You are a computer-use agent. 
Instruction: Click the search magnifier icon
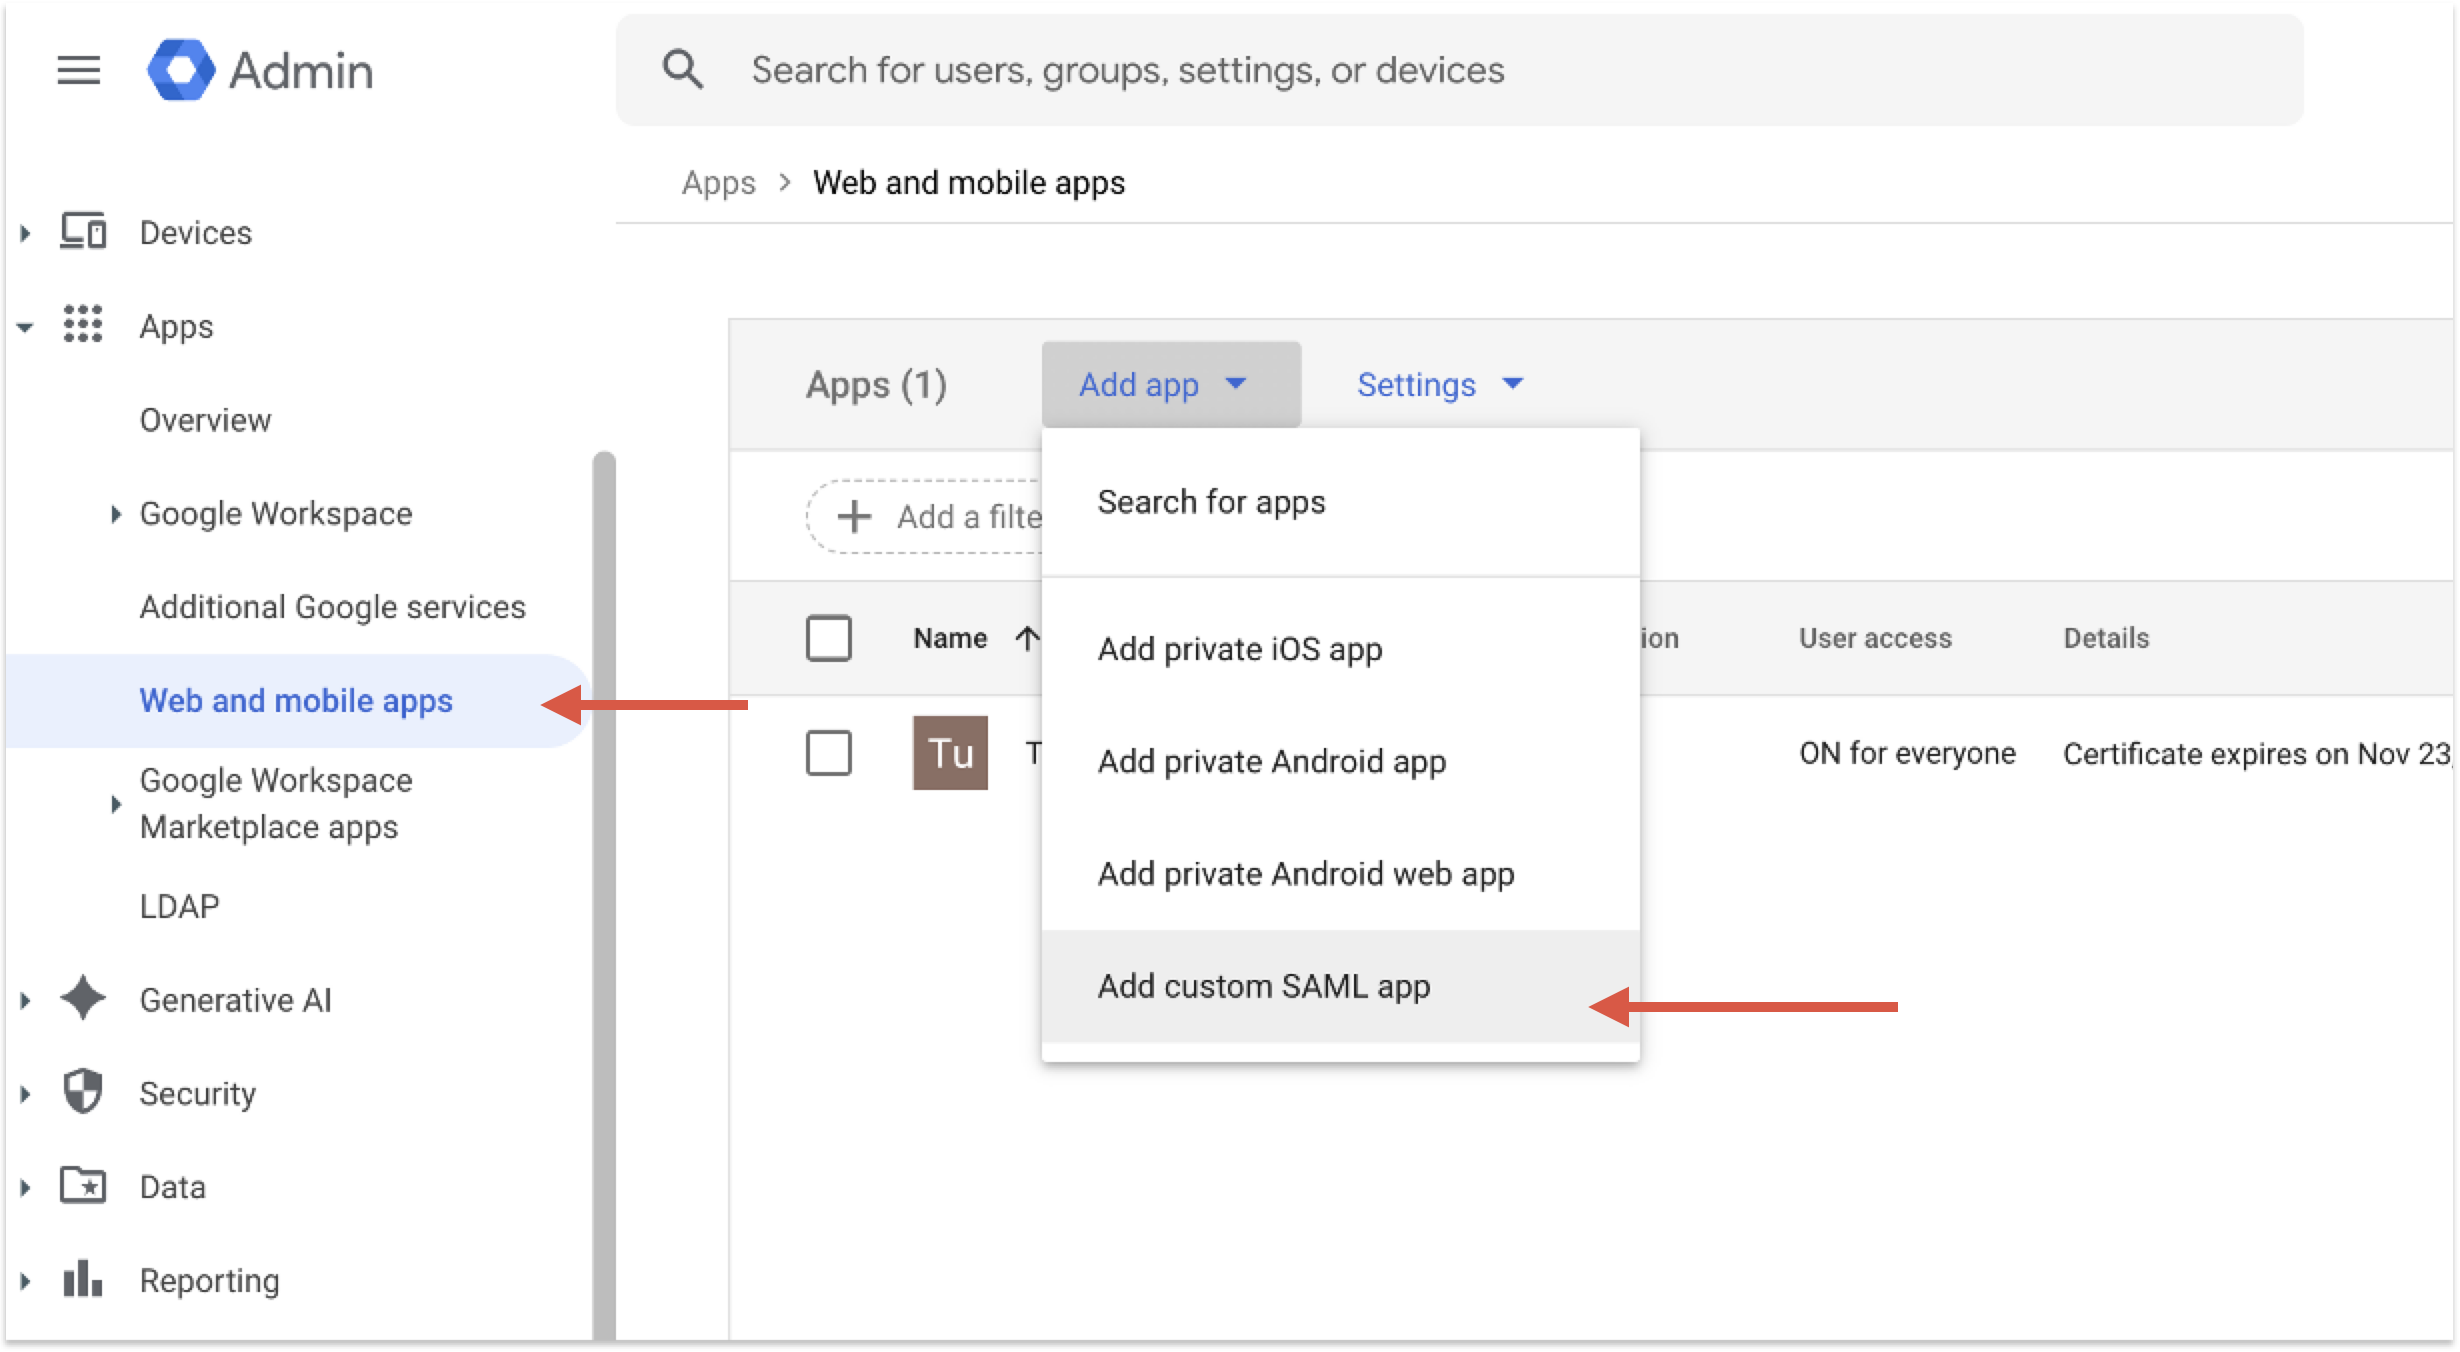(683, 70)
